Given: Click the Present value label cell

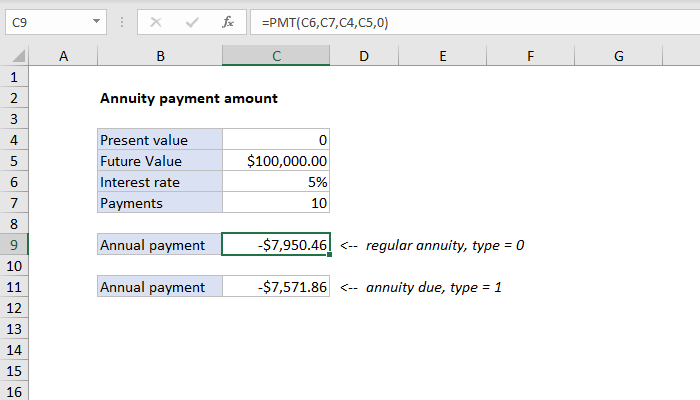Looking at the screenshot, I should [x=160, y=140].
